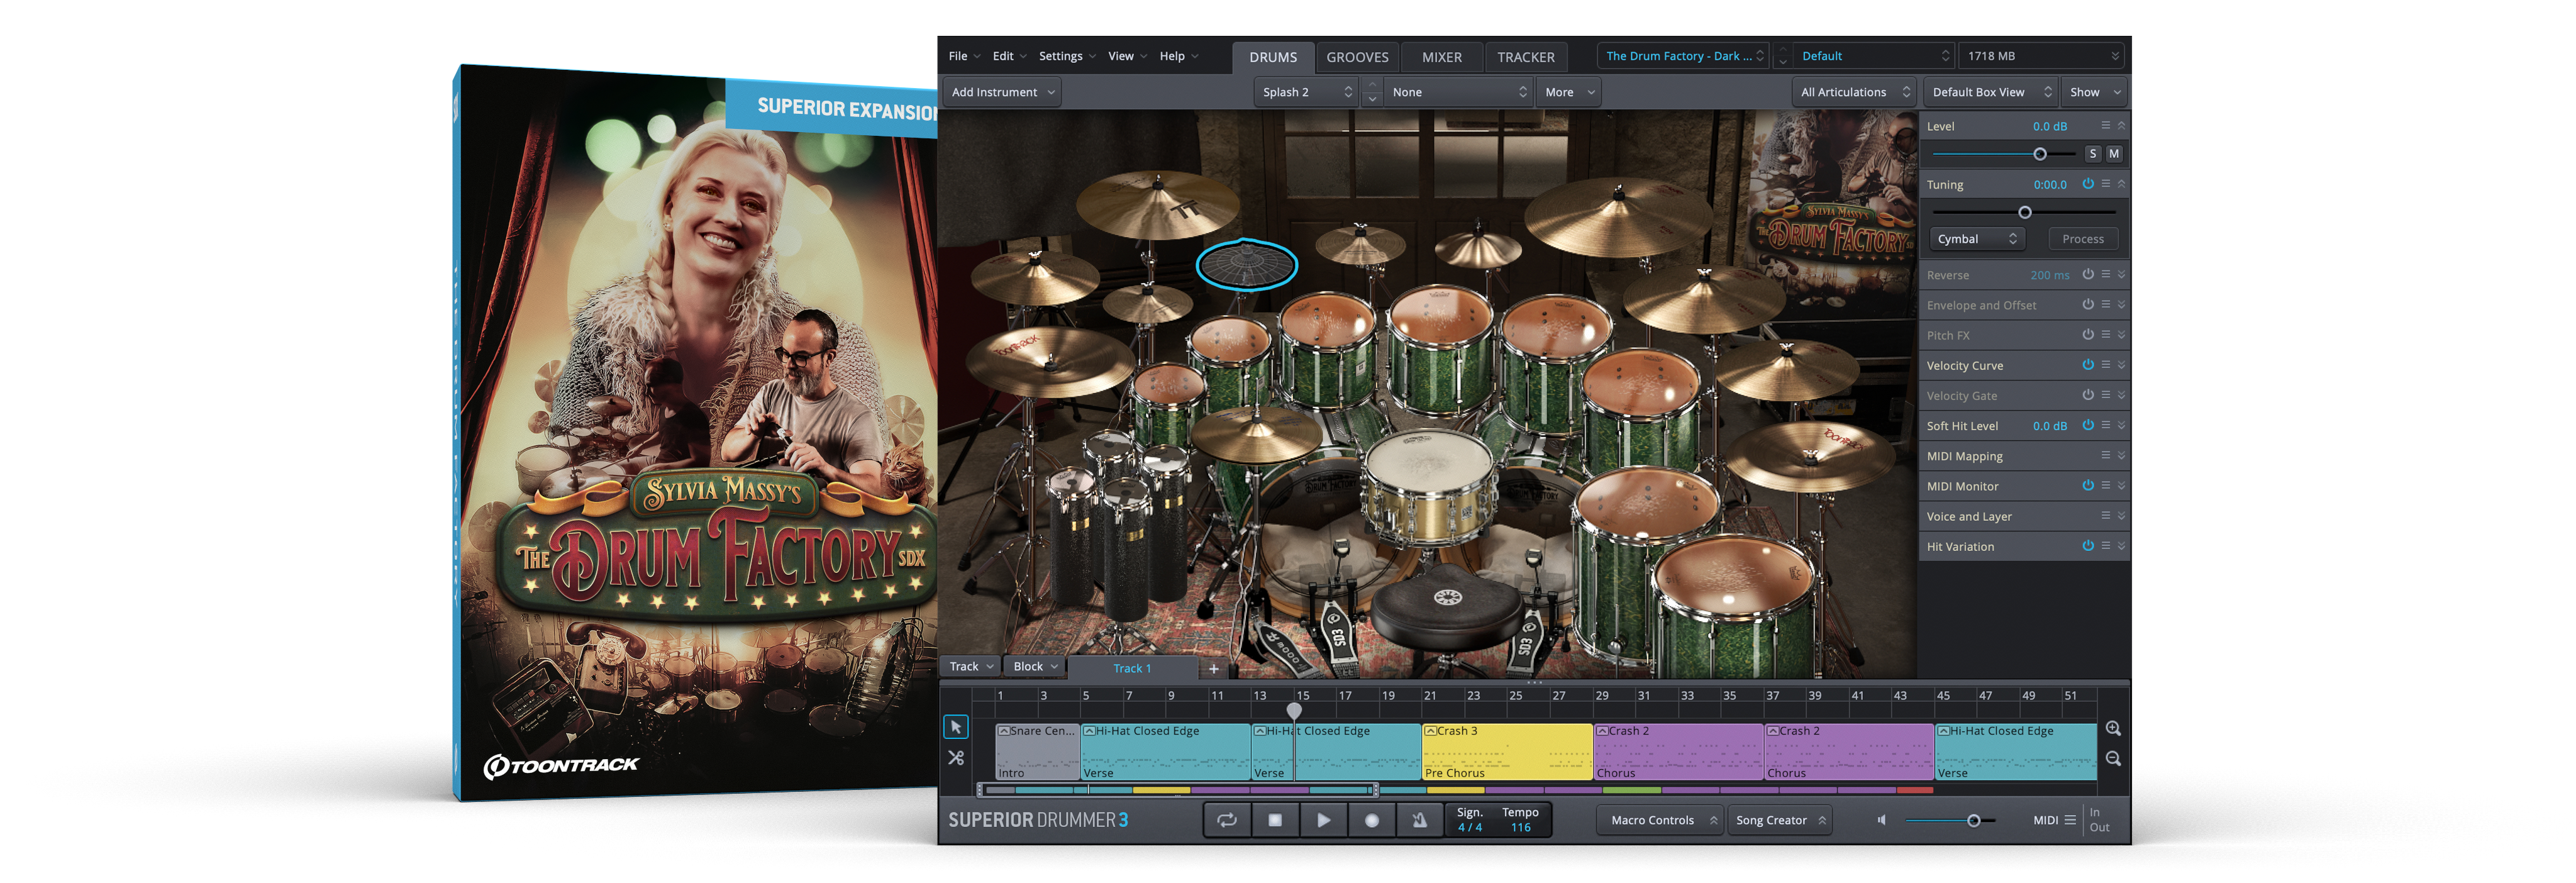Click the Process button

point(2082,239)
